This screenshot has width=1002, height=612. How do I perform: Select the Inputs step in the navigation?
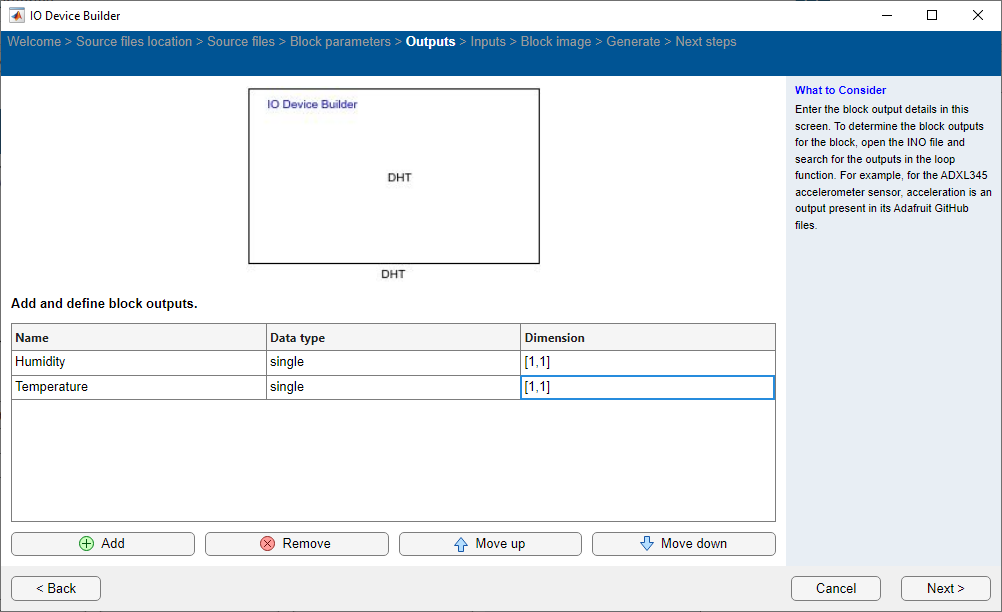tap(487, 41)
